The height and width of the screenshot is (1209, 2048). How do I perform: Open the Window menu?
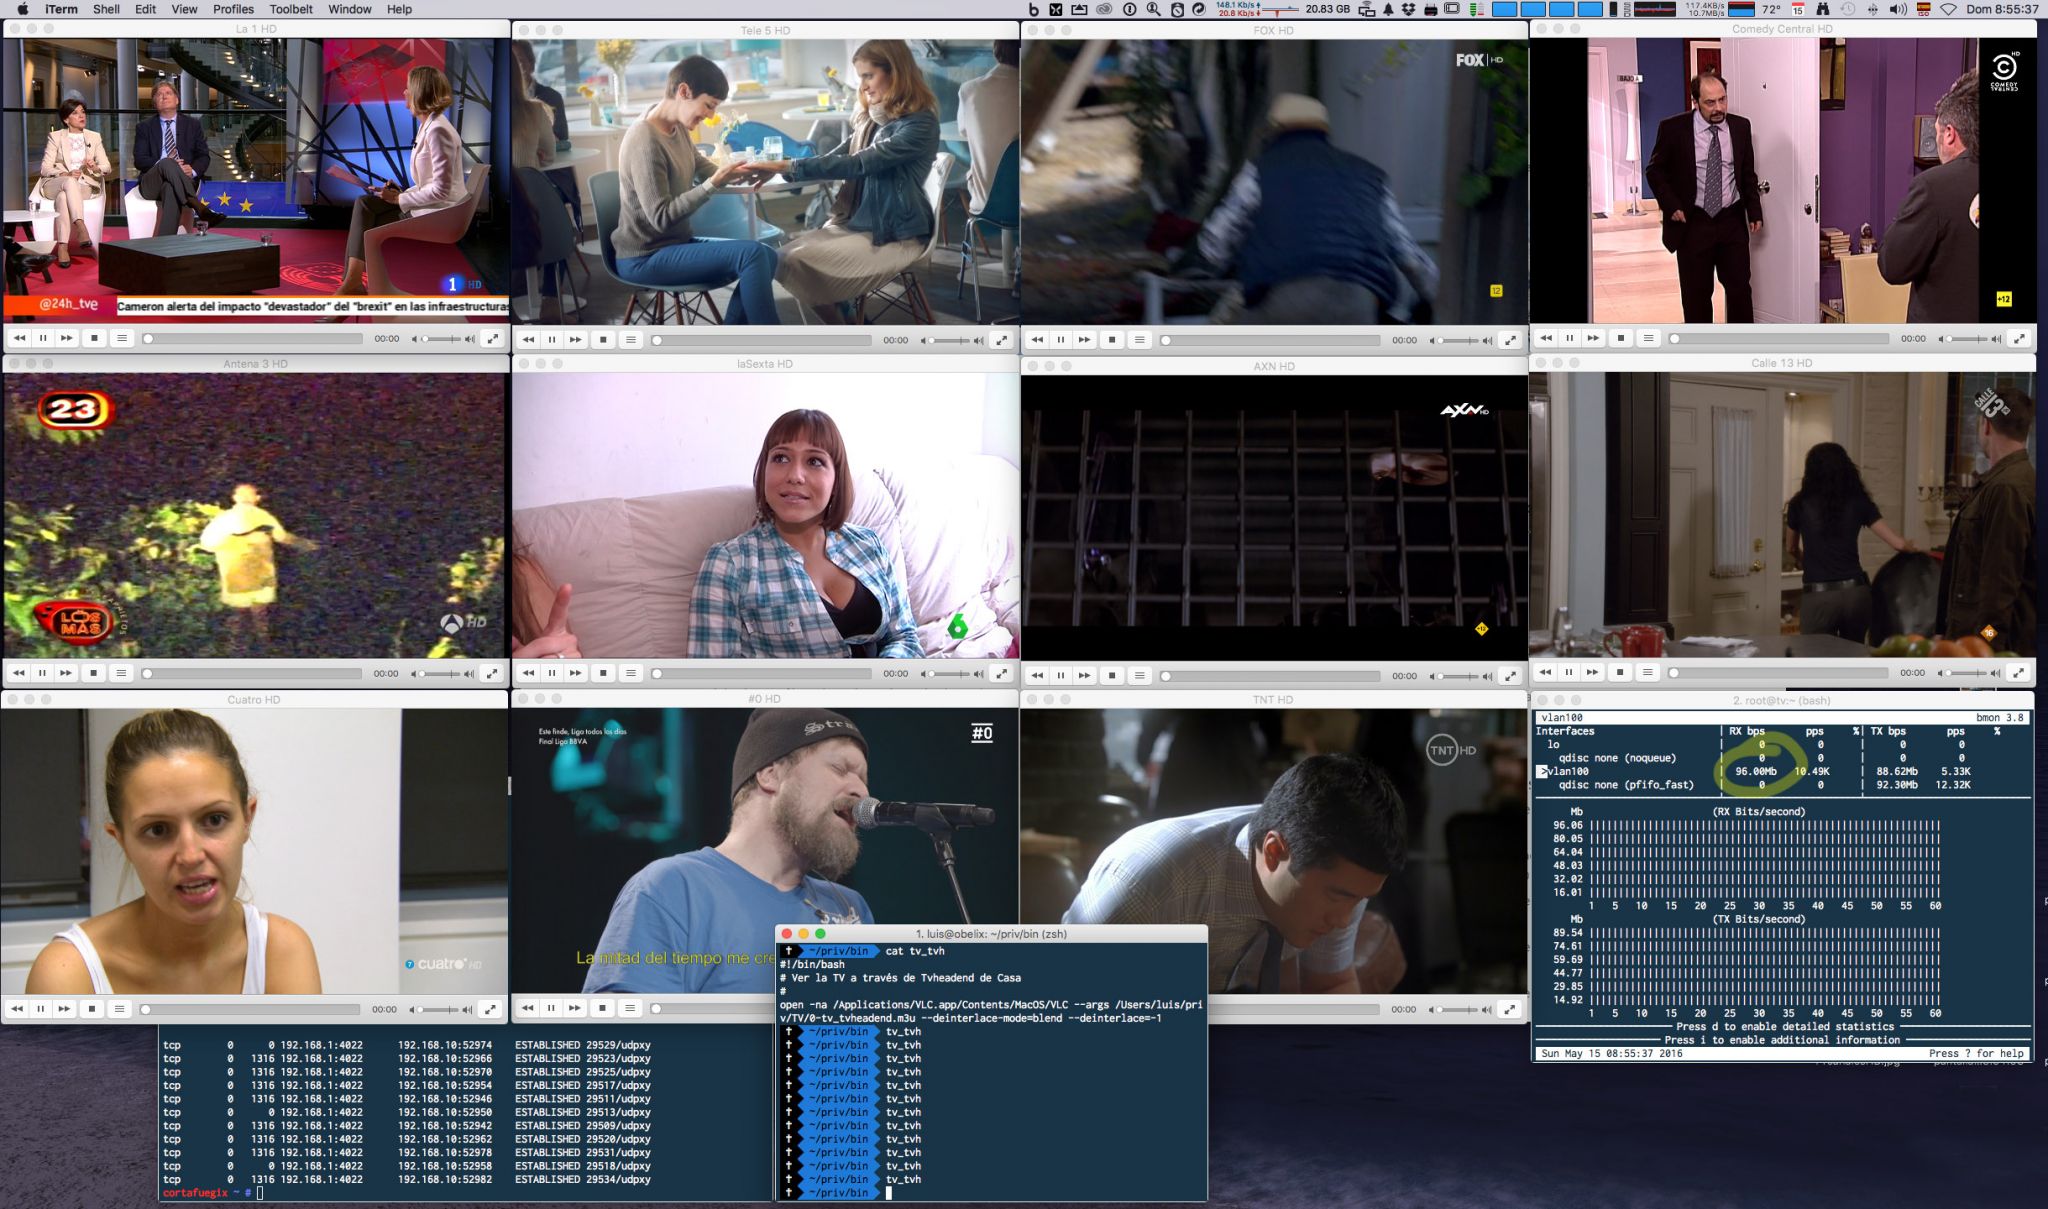tap(350, 9)
